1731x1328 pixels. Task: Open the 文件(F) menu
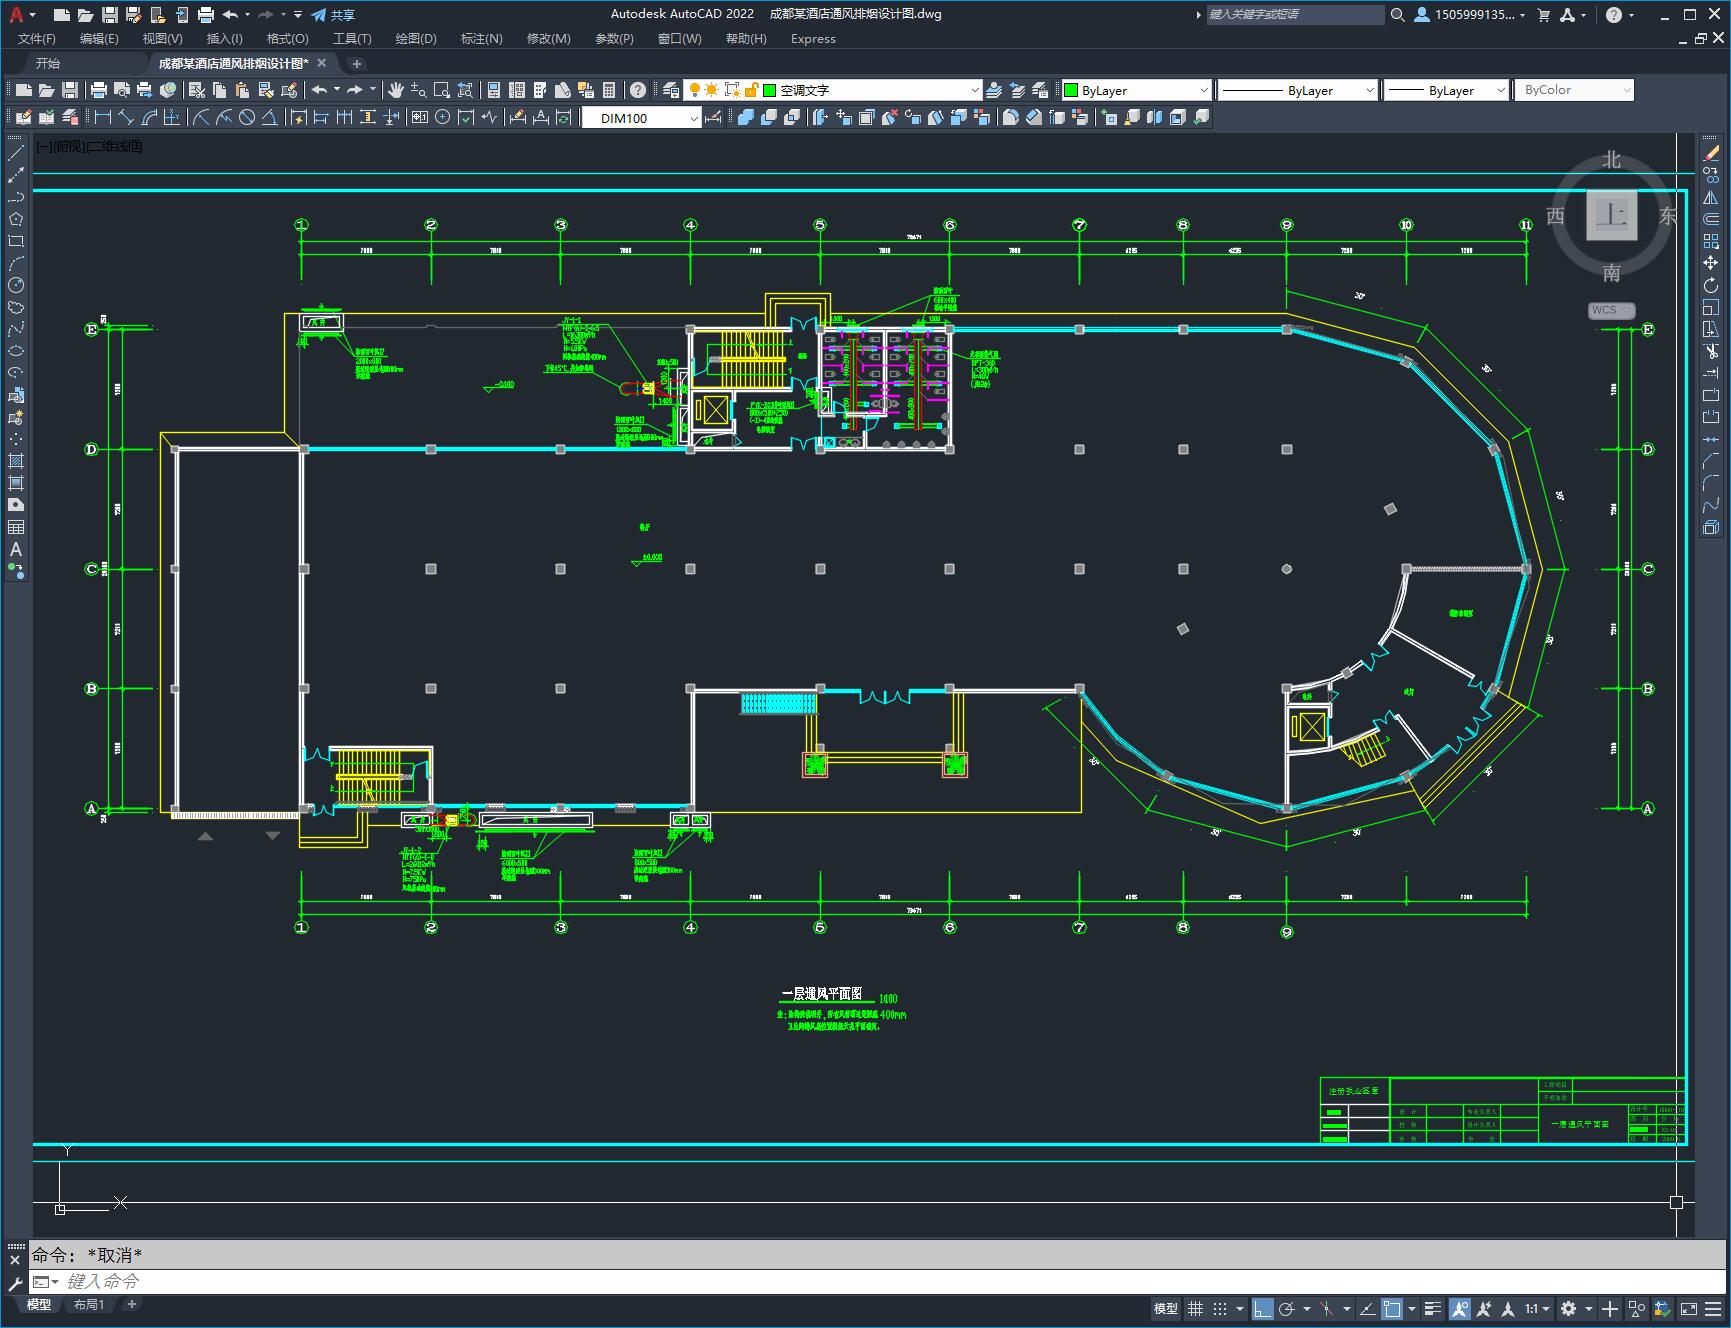37,39
